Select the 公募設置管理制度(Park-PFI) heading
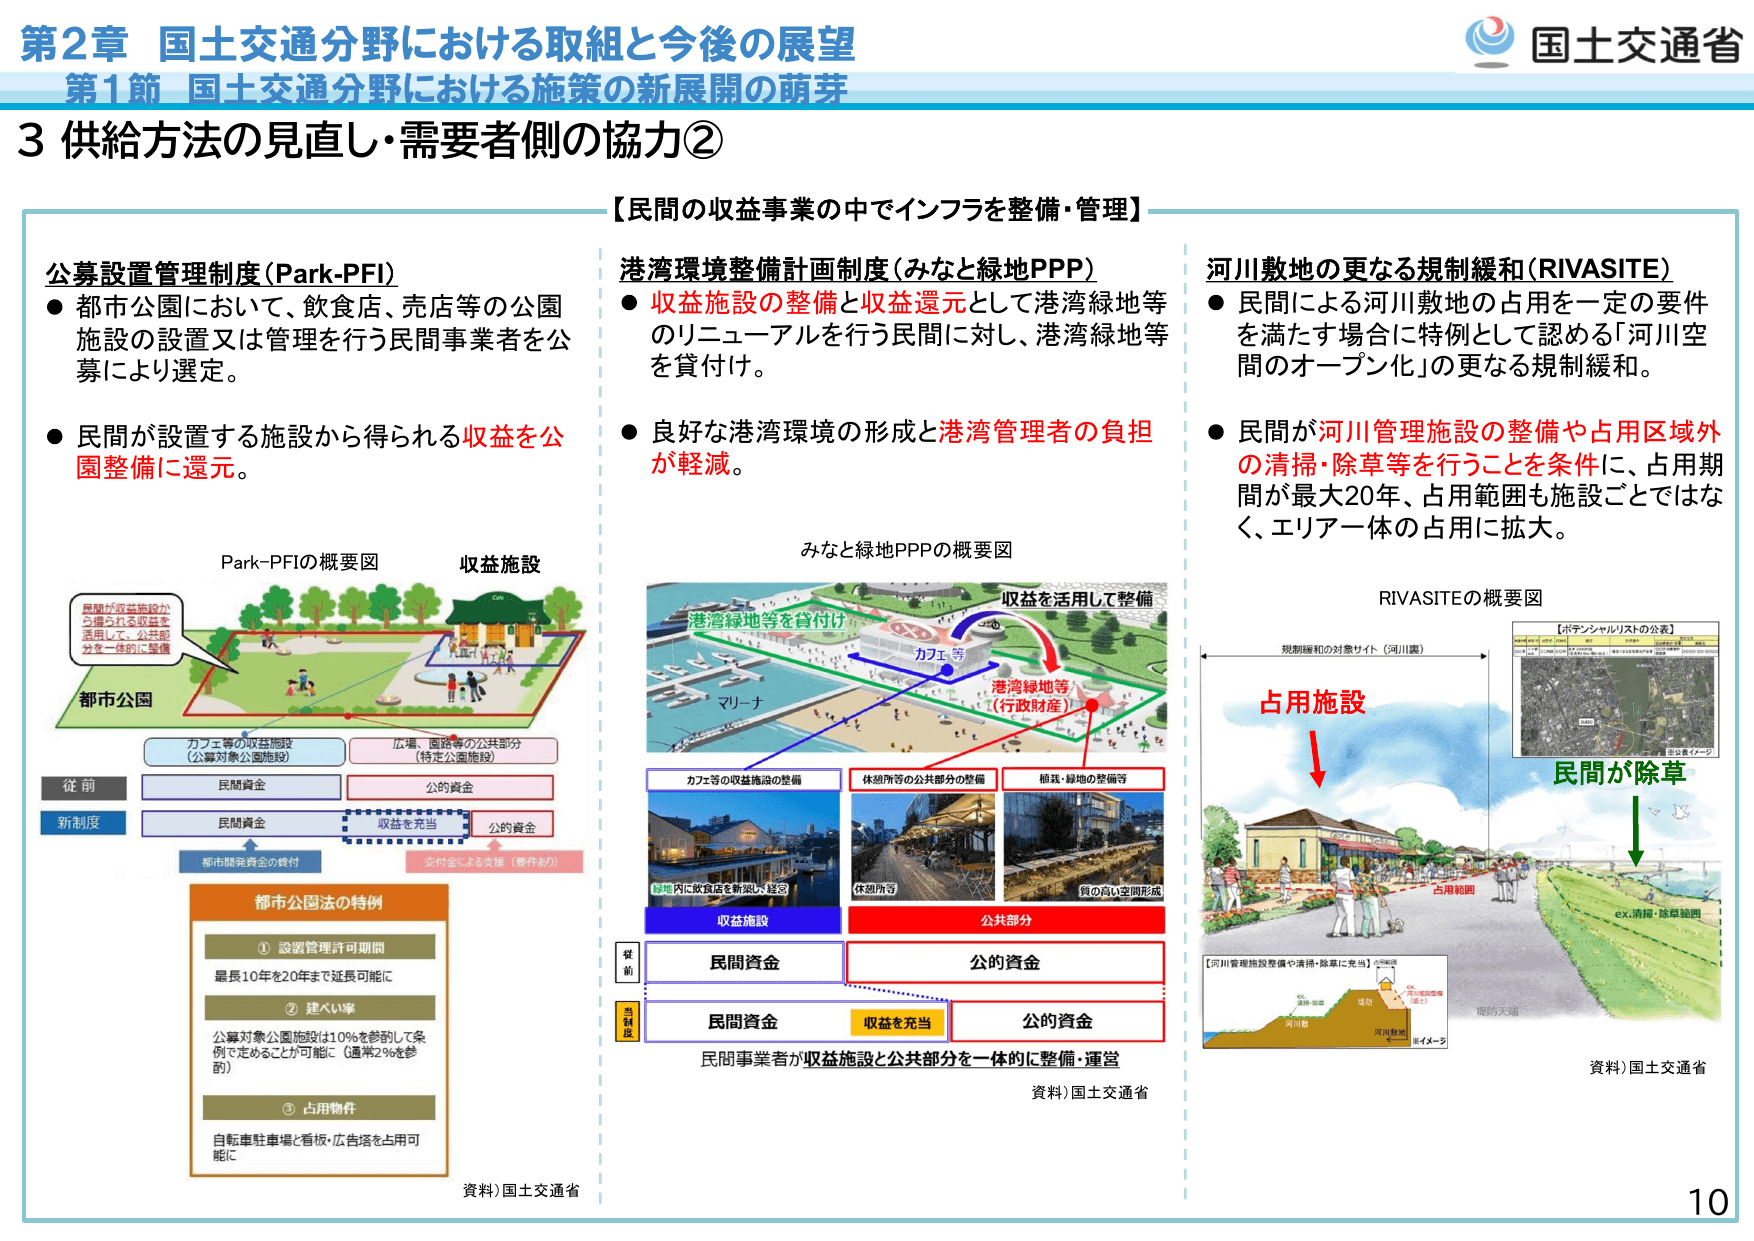Screen dimensions: 1754x1241 220,272
